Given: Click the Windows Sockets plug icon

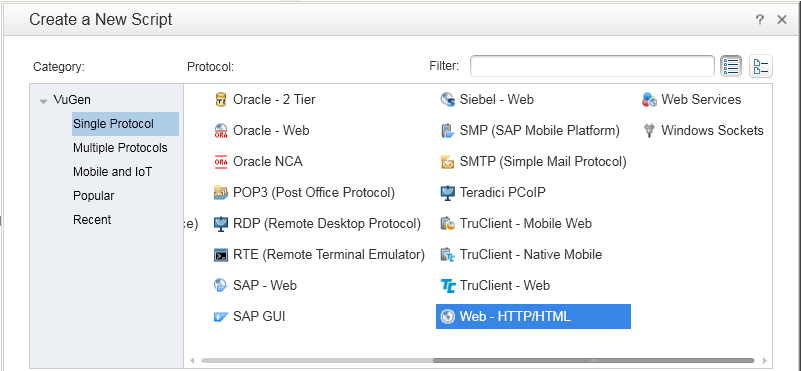Looking at the screenshot, I should pyautogui.click(x=649, y=131).
